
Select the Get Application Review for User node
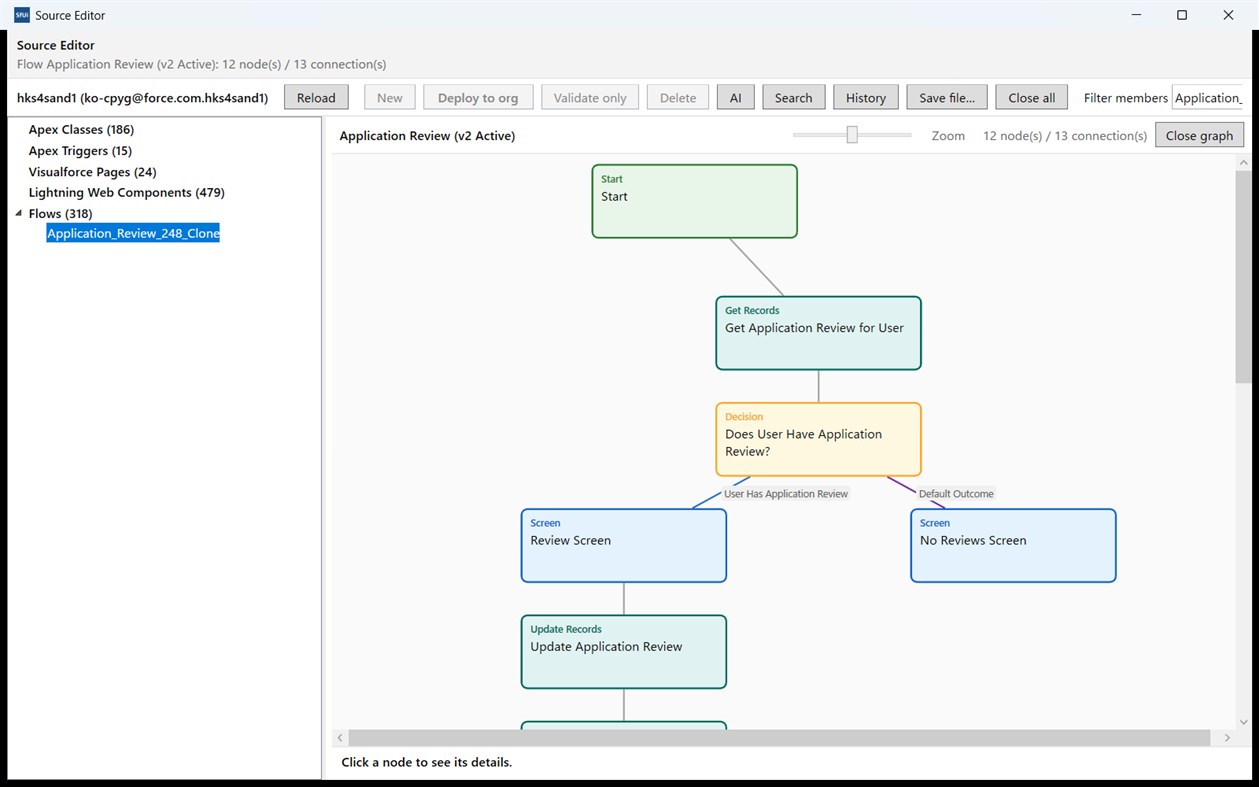(818, 333)
